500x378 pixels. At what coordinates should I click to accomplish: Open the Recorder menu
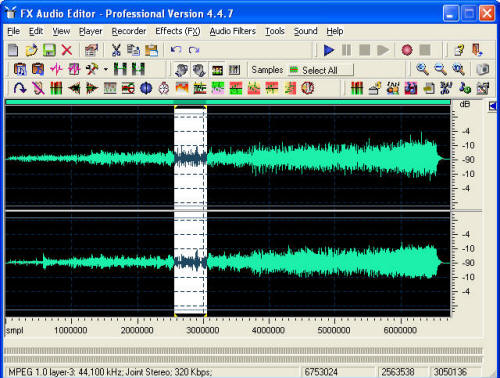tap(129, 31)
